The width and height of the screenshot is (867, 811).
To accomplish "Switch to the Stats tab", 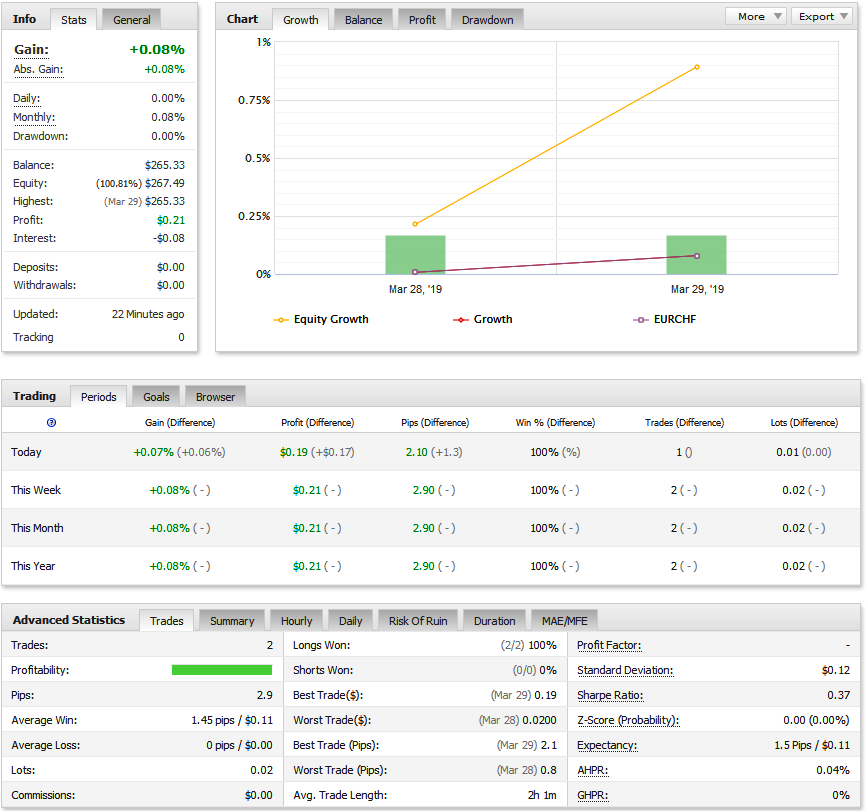I will pyautogui.click(x=74, y=20).
